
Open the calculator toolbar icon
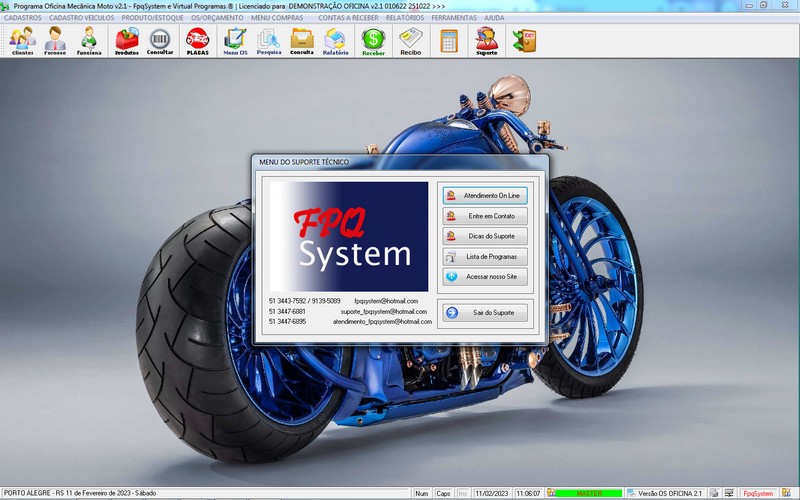[x=449, y=41]
